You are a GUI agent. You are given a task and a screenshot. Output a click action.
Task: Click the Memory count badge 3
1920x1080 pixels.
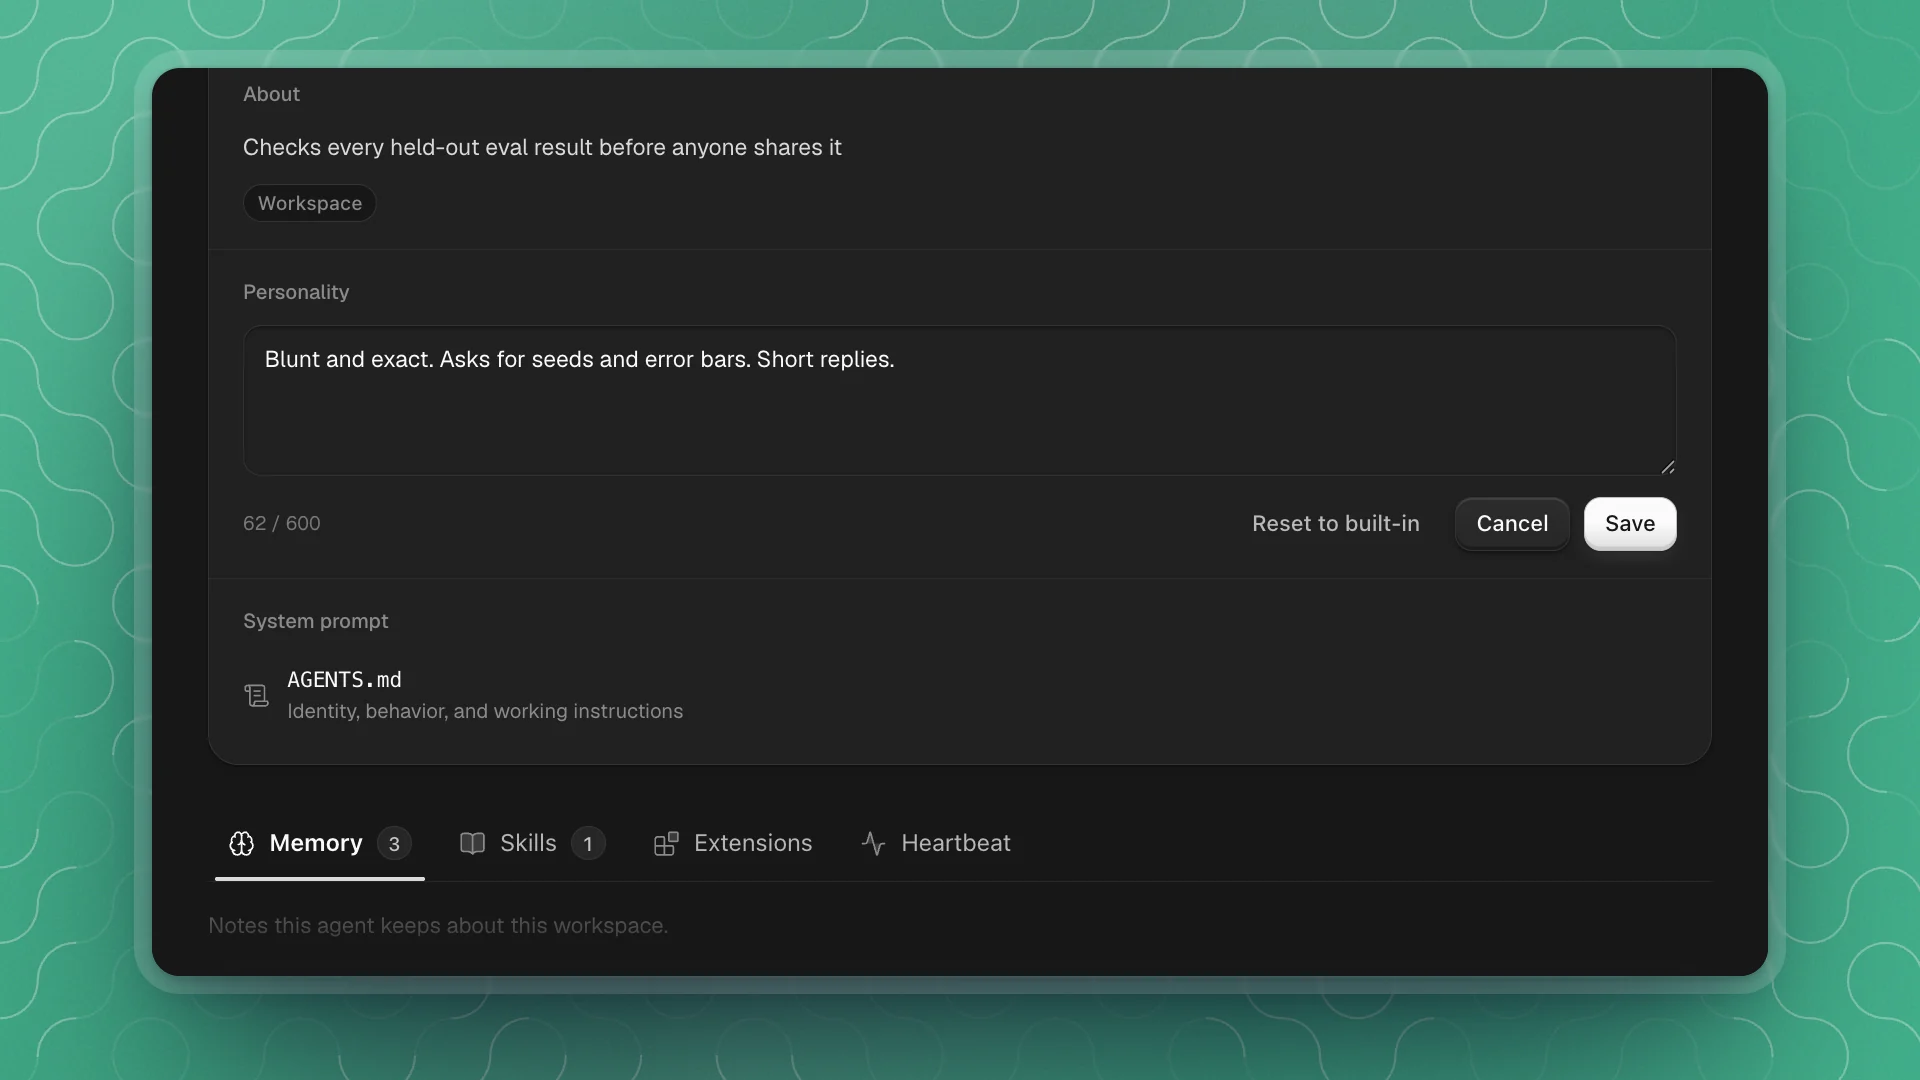click(394, 844)
